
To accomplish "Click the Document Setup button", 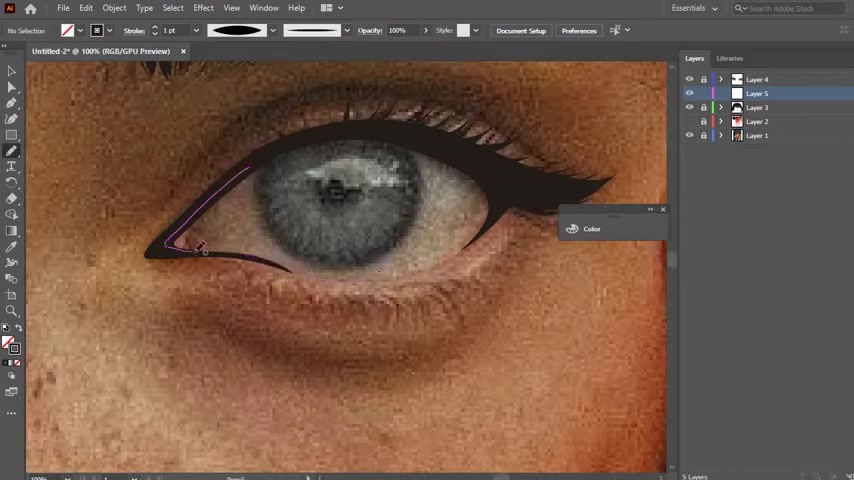I will [x=521, y=31].
